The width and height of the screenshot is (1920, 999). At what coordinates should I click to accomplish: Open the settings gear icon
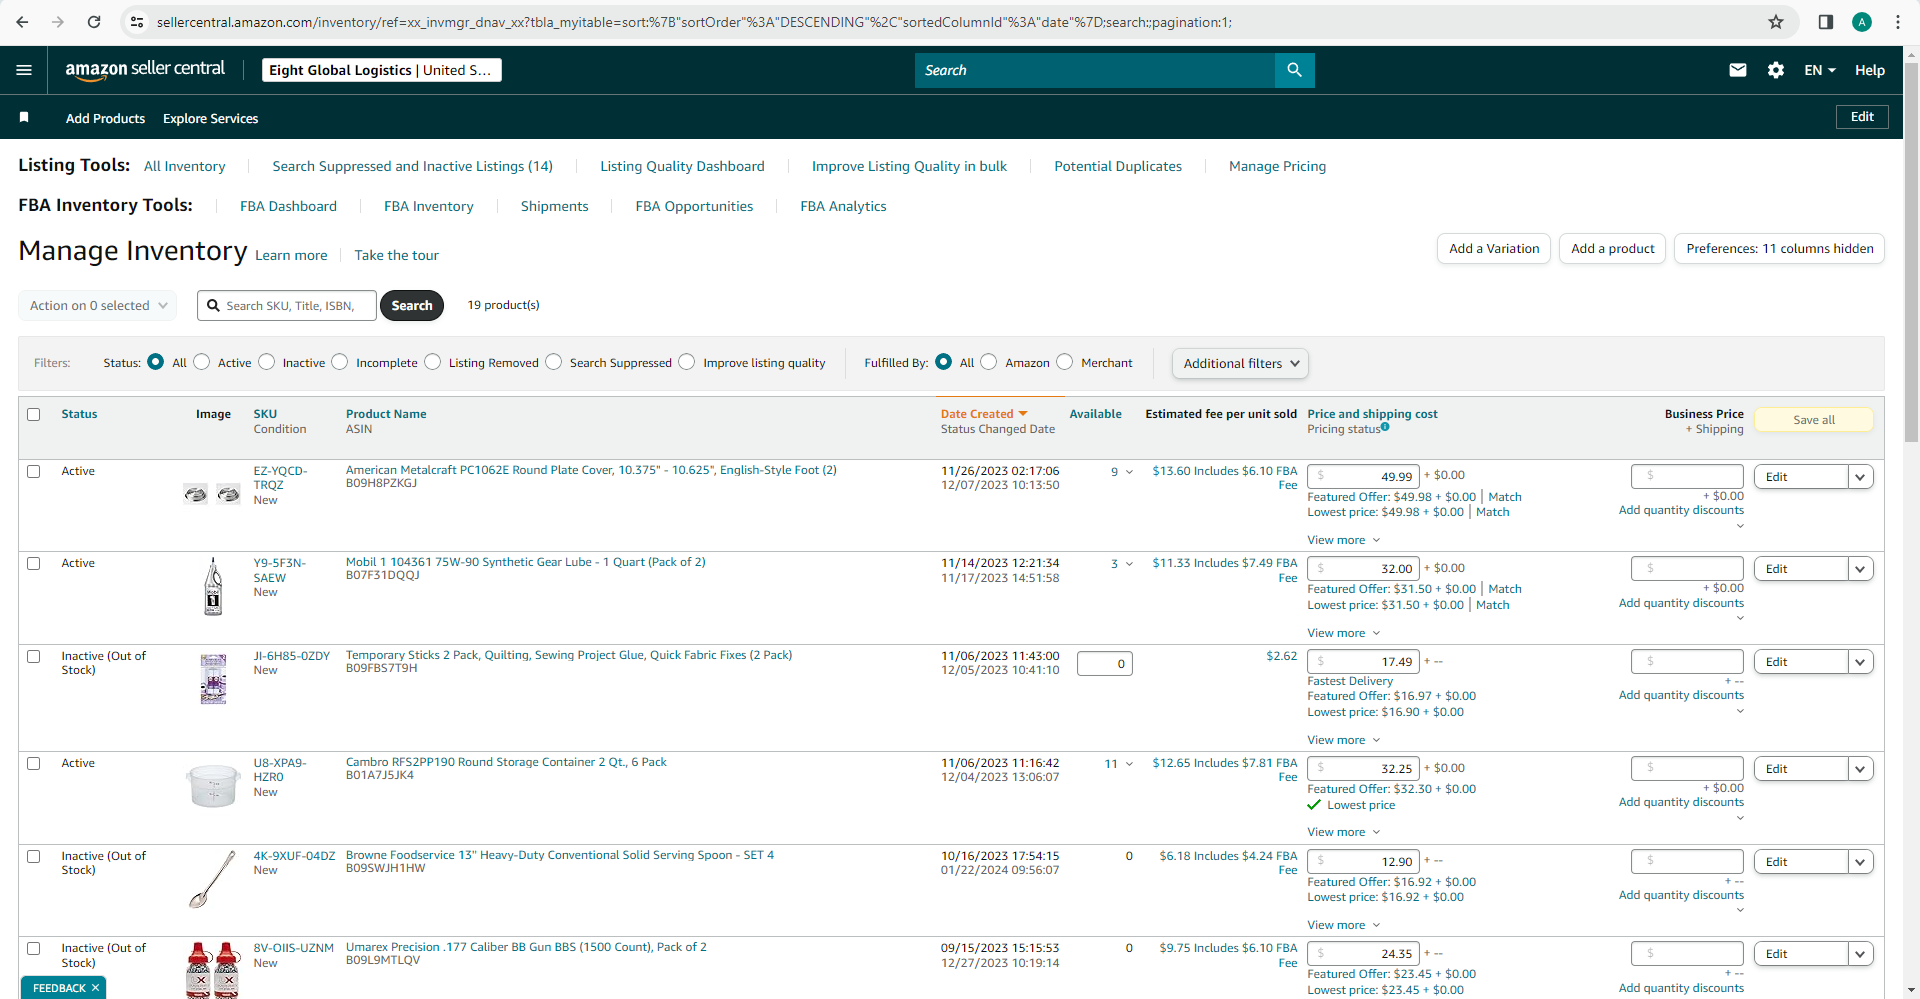[1776, 70]
